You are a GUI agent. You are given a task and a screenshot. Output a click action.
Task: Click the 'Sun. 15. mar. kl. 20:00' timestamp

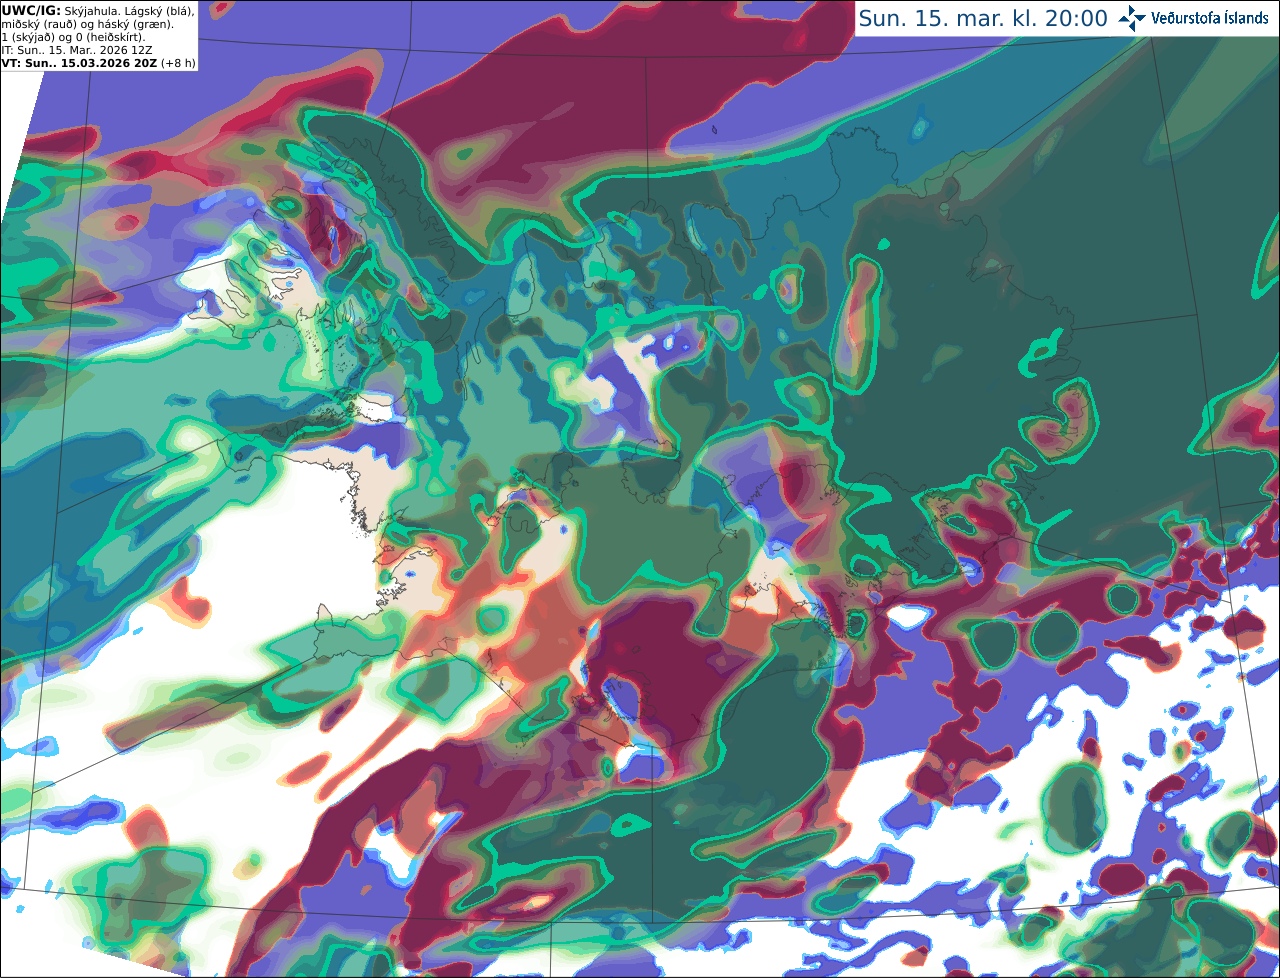tap(983, 19)
